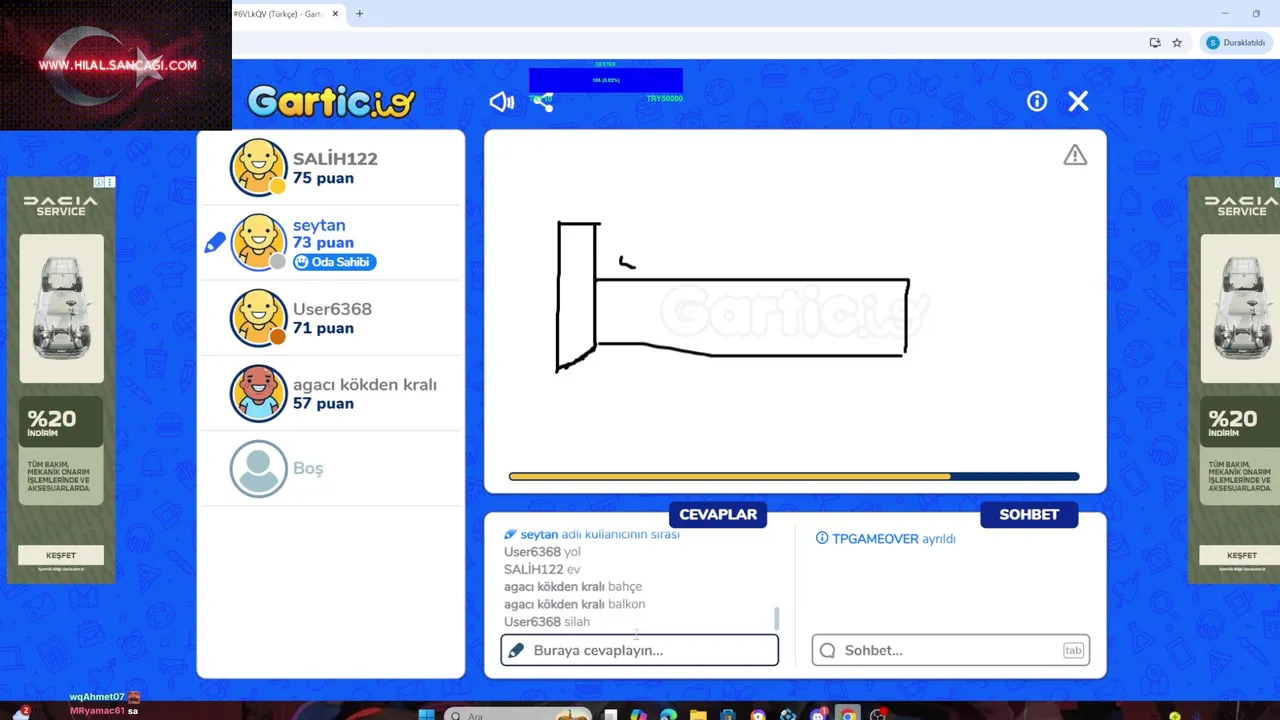Click the left Dacia ad car image
The height and width of the screenshot is (720, 1280).
click(x=61, y=308)
